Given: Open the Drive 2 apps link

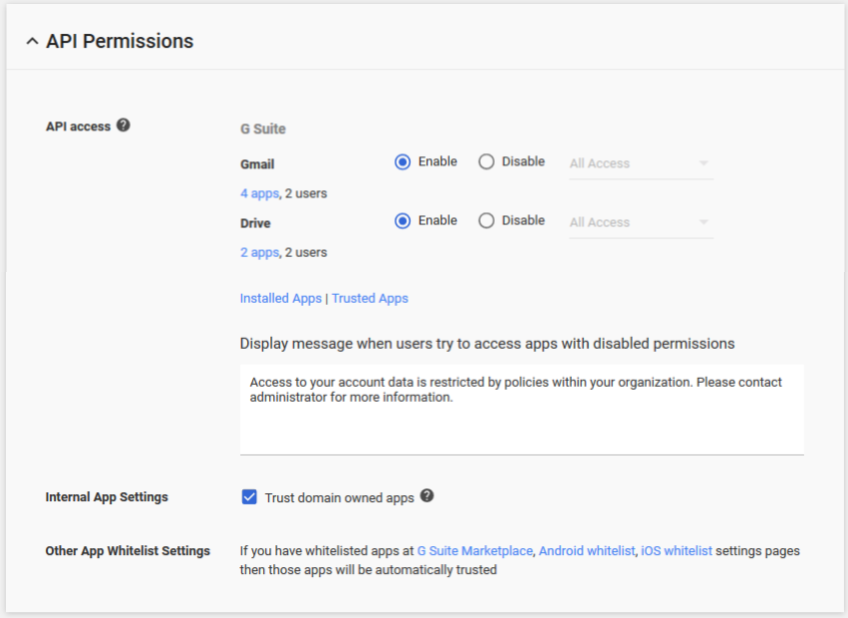Looking at the screenshot, I should tap(260, 252).
